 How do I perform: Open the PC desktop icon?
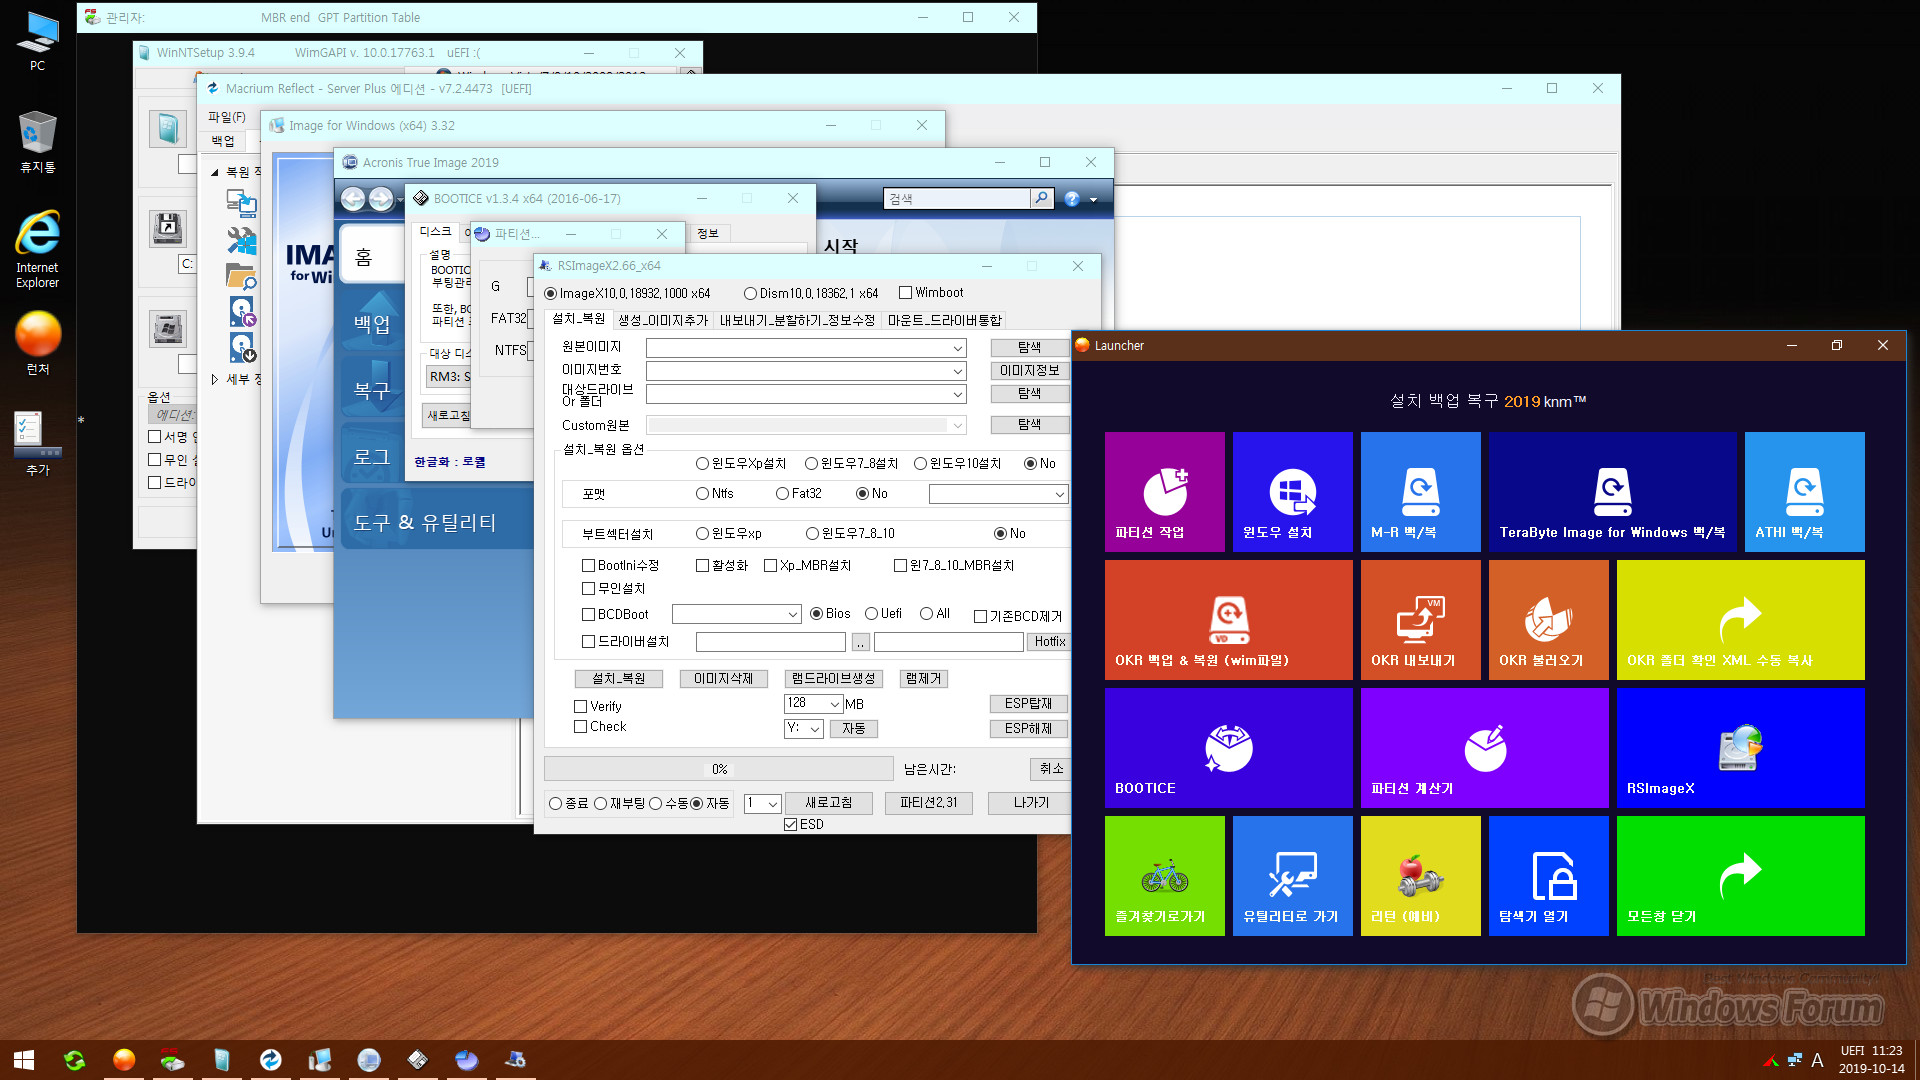[x=37, y=40]
